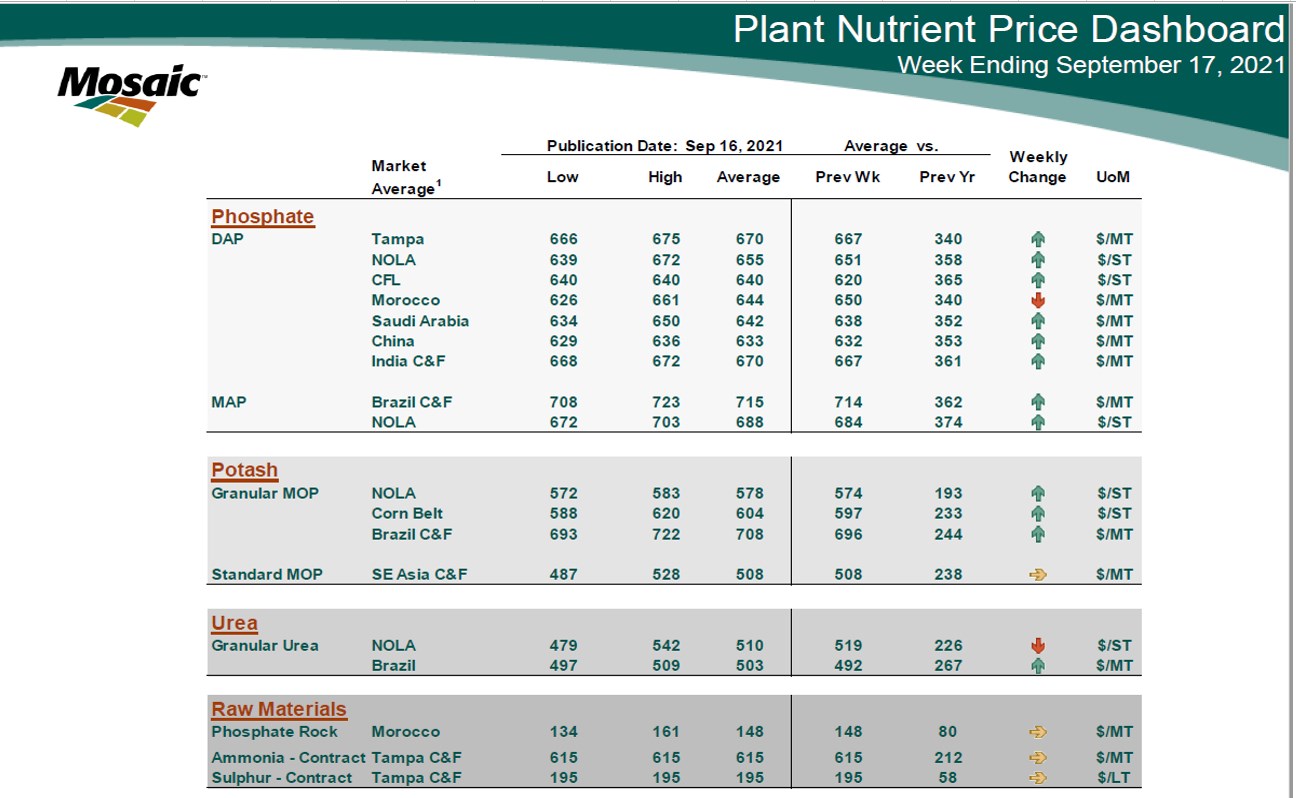The height and width of the screenshot is (798, 1296).
Task: Select the up arrow in the DAP NOLA row
Action: pyautogui.click(x=1038, y=260)
